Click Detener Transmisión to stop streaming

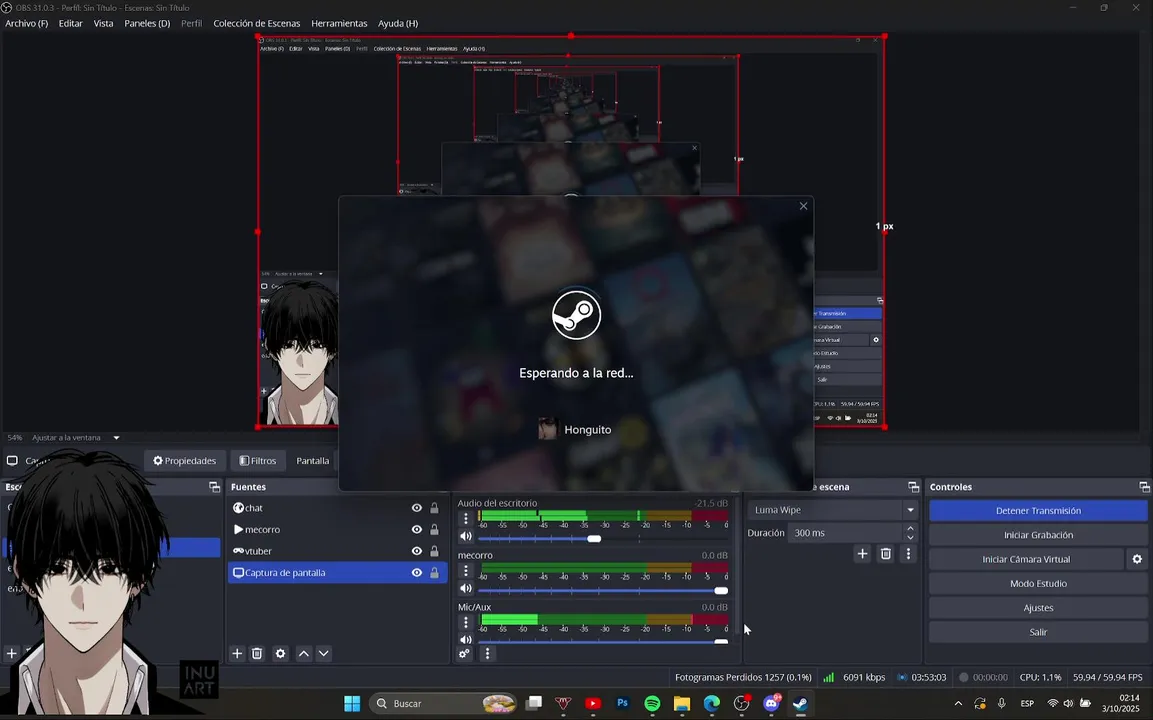(1038, 510)
